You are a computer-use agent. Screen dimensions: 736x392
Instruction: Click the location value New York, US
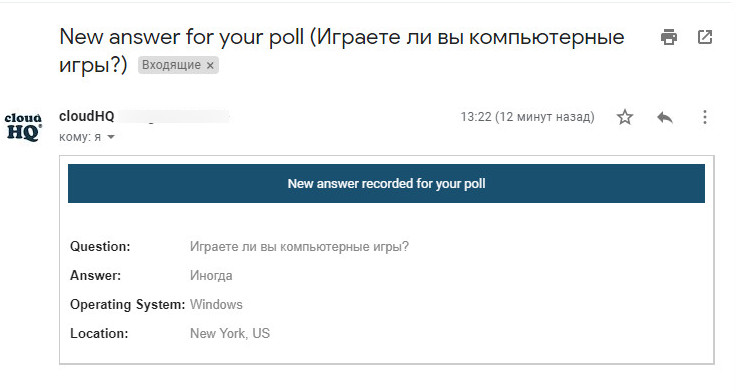(230, 333)
